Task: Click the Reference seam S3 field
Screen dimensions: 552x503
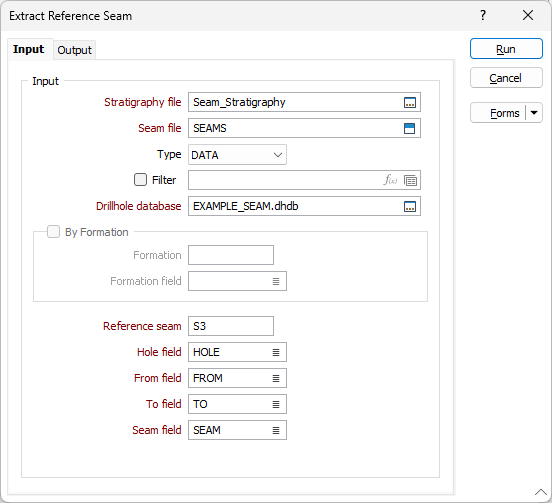Action: point(231,326)
